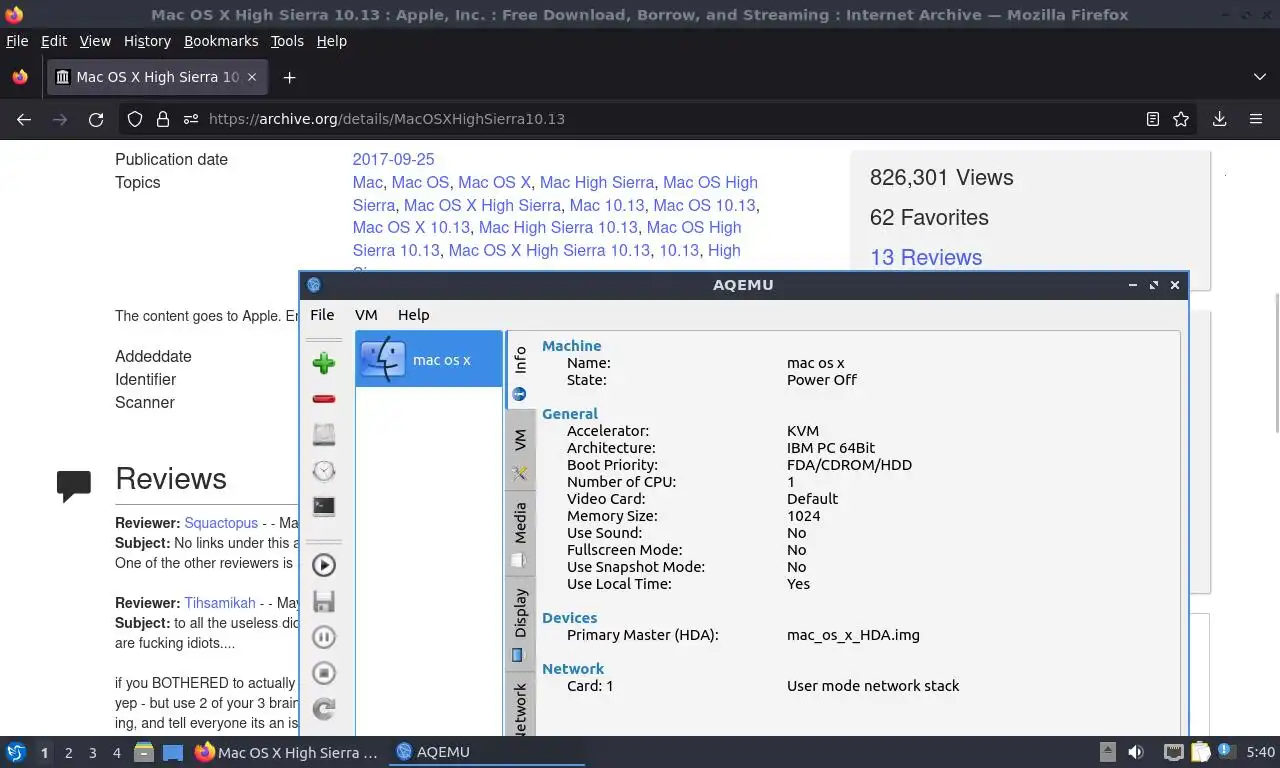Open the start menu bird icon in taskbar
The width and height of the screenshot is (1280, 768).
tap(15, 752)
